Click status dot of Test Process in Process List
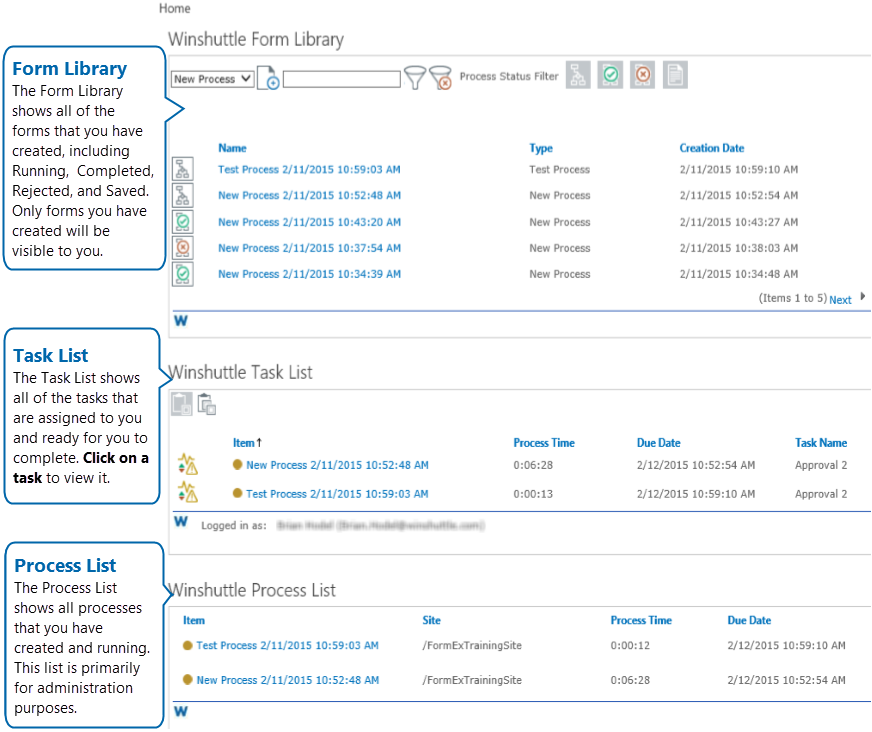The image size is (872, 732). click(187, 645)
